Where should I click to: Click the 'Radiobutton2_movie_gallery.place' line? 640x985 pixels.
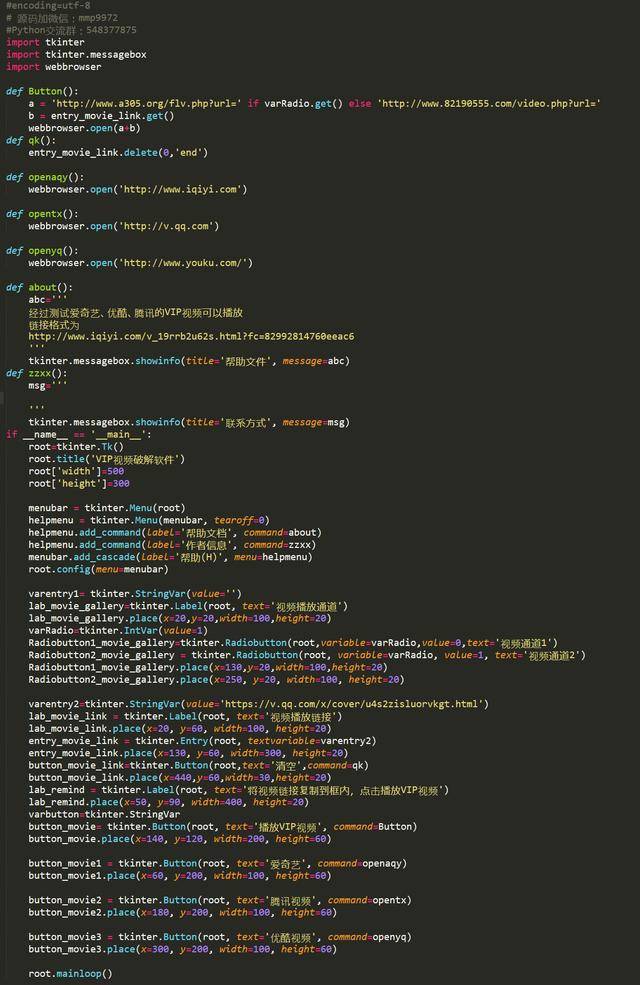[x=216, y=680]
